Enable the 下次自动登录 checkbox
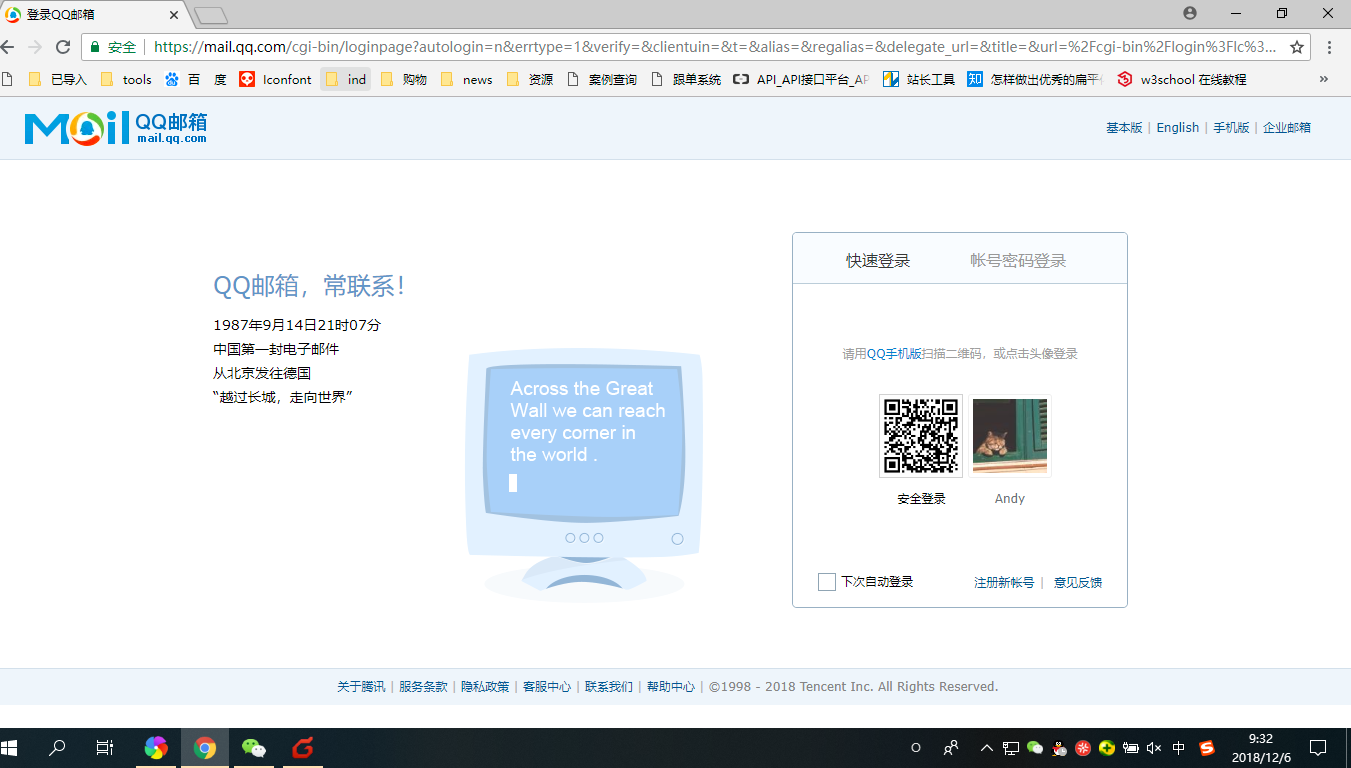This screenshot has height=768, width=1351. point(826,582)
